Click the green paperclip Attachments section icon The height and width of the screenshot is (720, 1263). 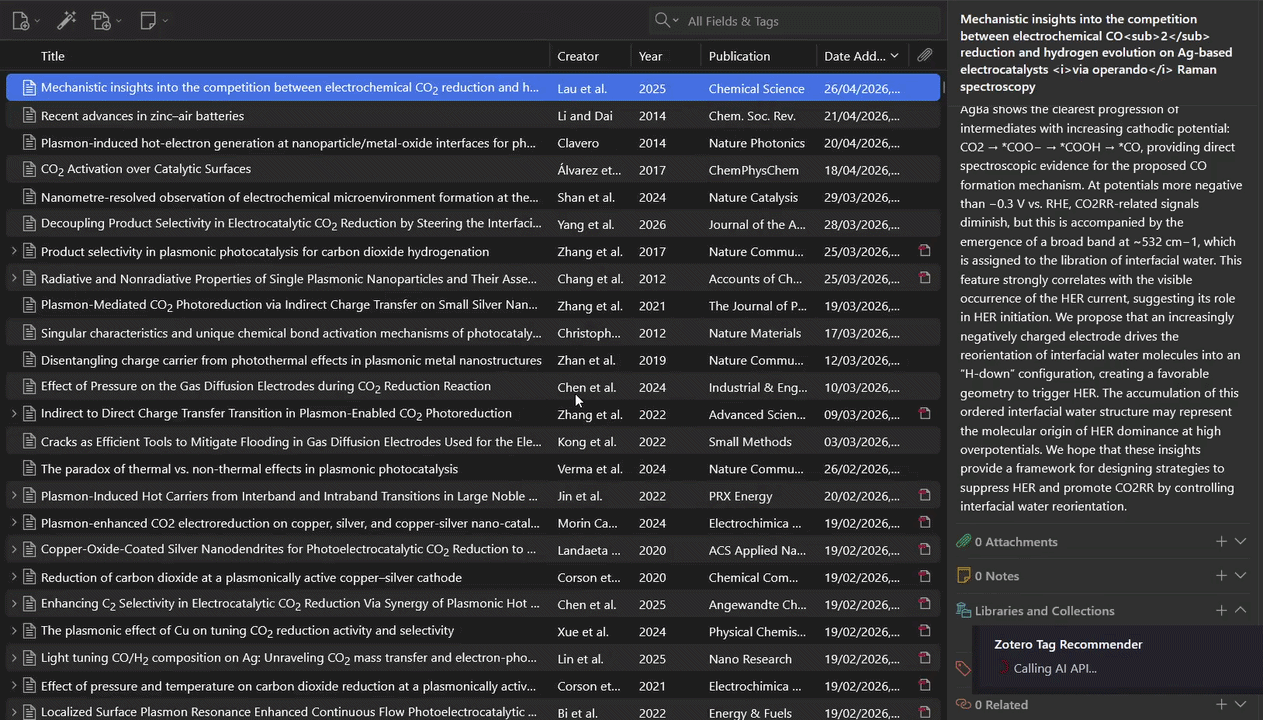pos(964,541)
